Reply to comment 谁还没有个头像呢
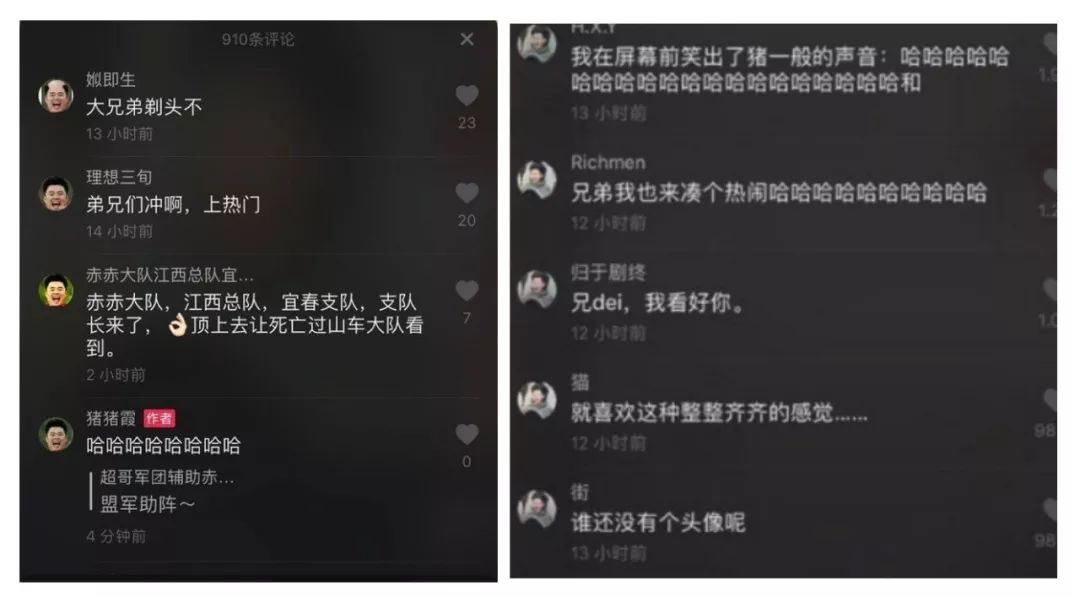 coord(658,523)
